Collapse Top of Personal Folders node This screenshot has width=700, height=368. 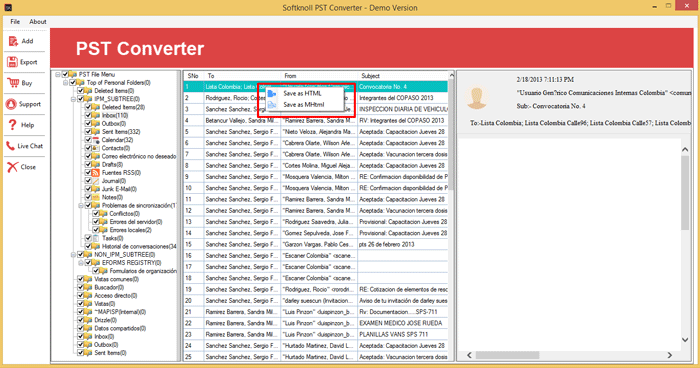point(65,83)
